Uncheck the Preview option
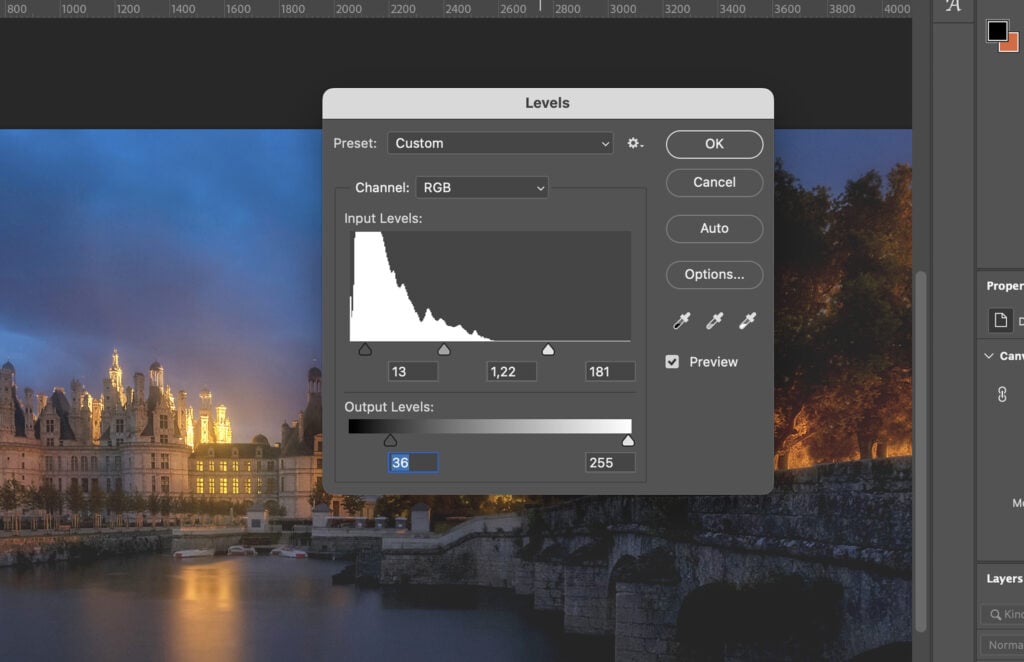The image size is (1024, 662). click(x=672, y=362)
